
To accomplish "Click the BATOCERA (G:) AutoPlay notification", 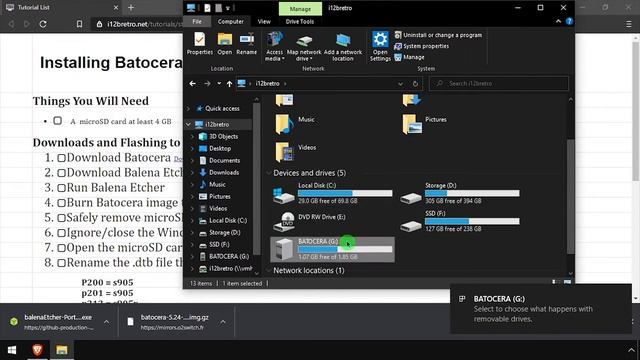I will (x=541, y=309).
